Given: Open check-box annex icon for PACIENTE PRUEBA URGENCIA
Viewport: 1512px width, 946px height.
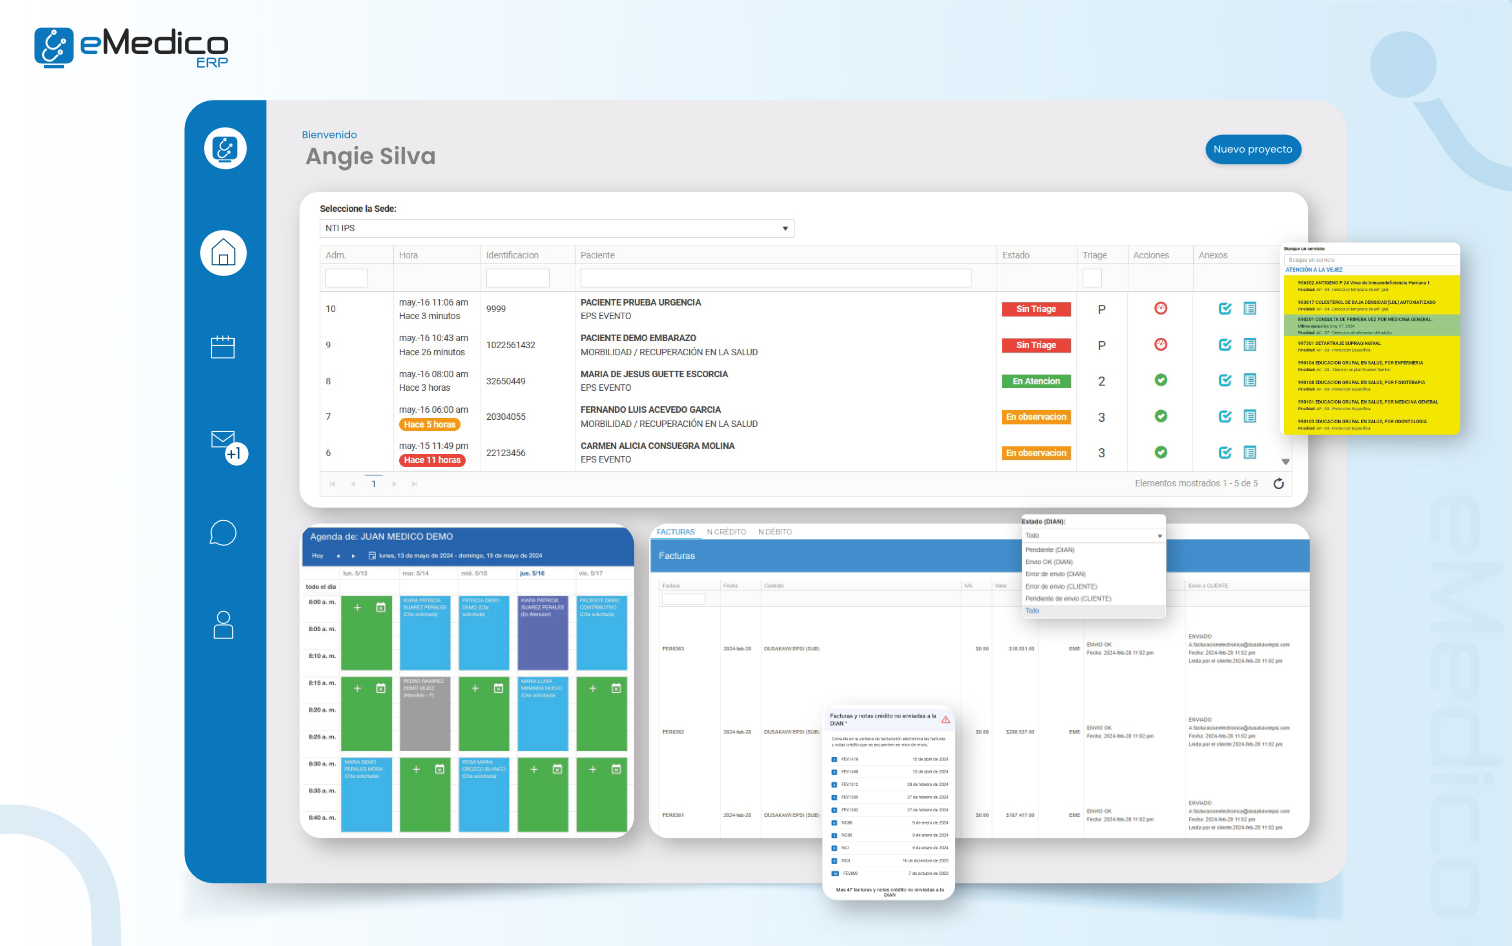Looking at the screenshot, I should (x=1225, y=309).
